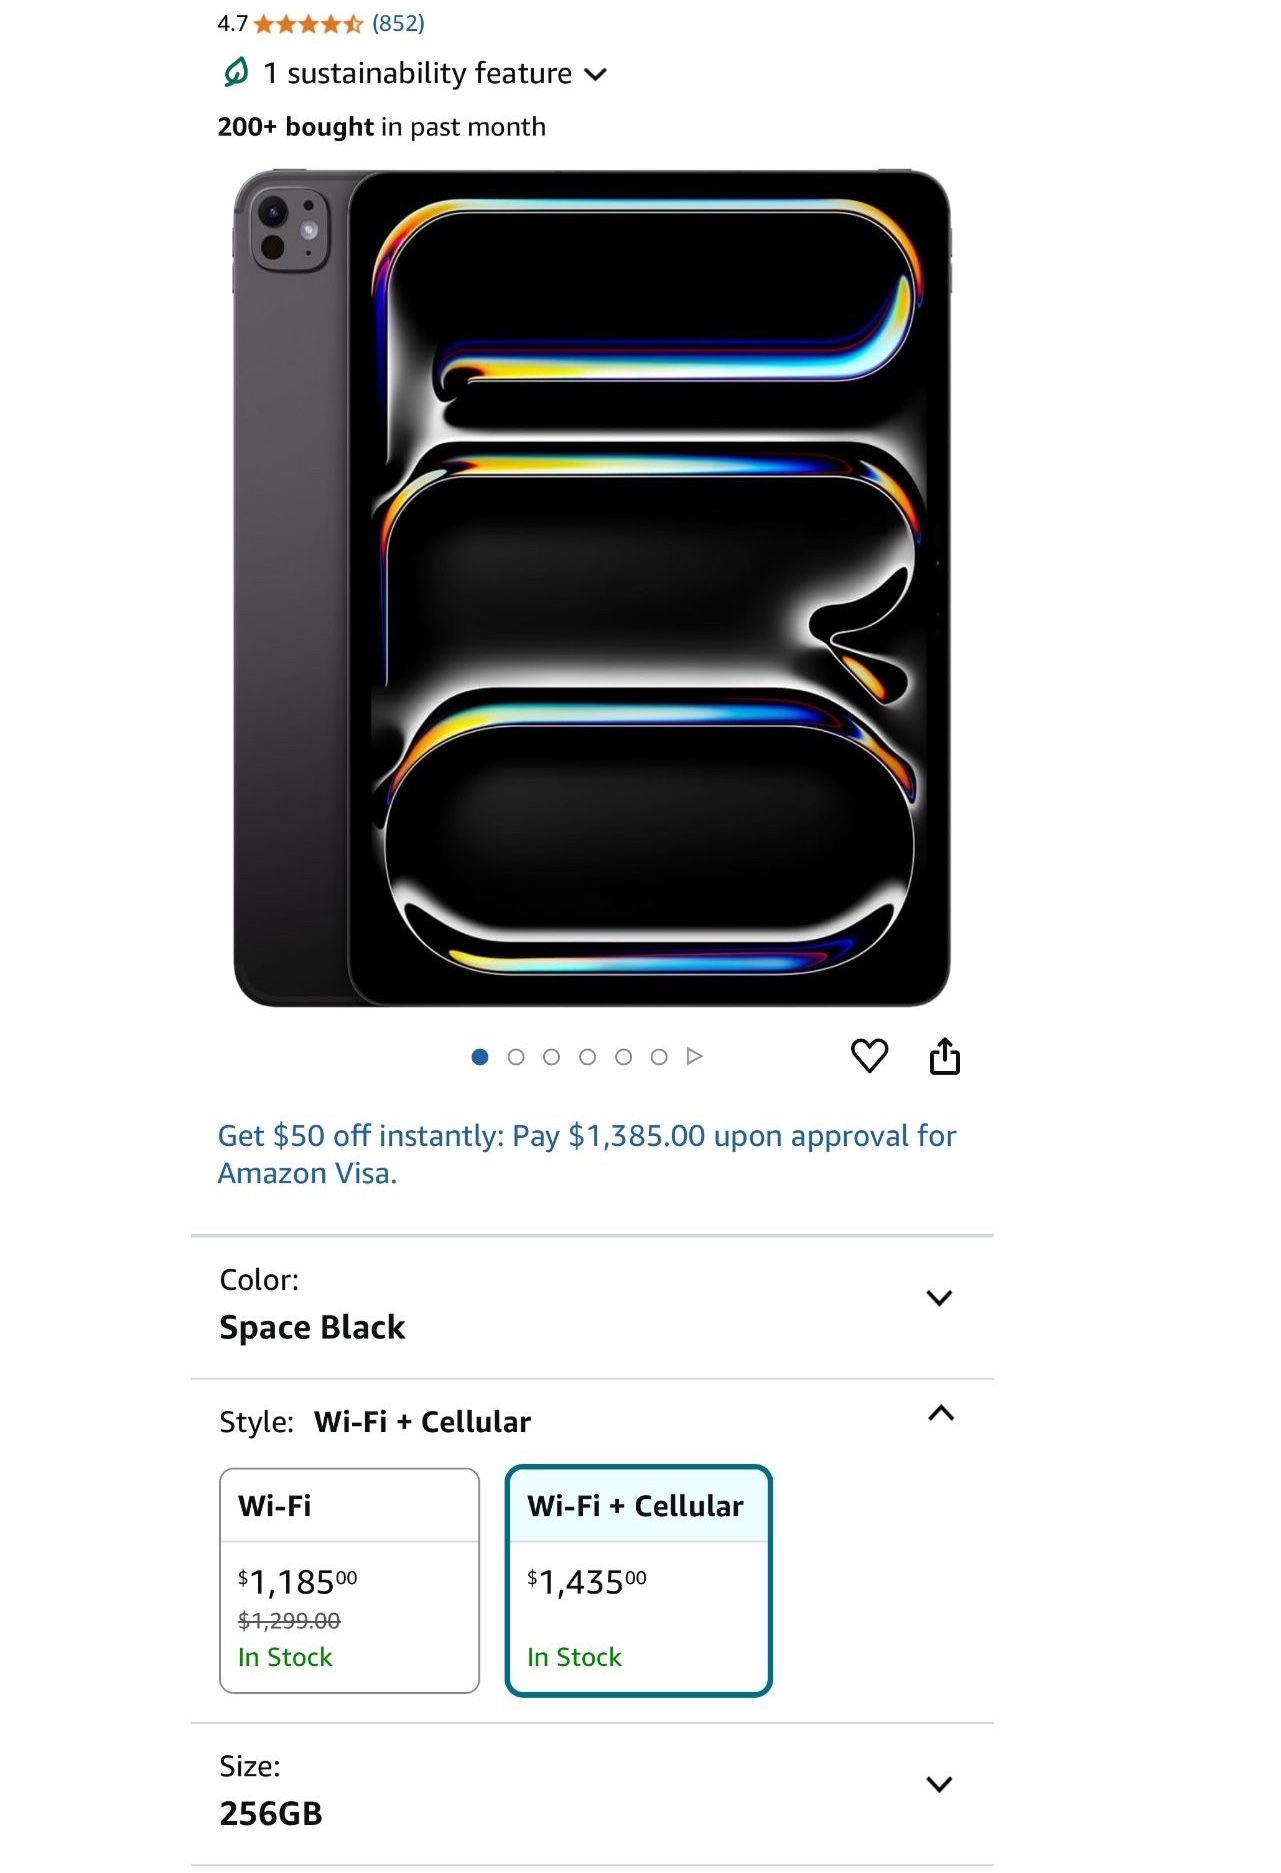Add item to wish list heart icon
Image resolution: width=1281 pixels, height=1873 pixels.
(x=869, y=1055)
